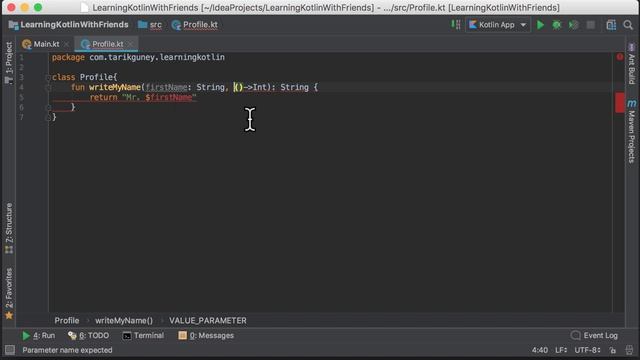Open the Ant Build side panel
This screenshot has width=640, height=360.
pyautogui.click(x=631, y=64)
